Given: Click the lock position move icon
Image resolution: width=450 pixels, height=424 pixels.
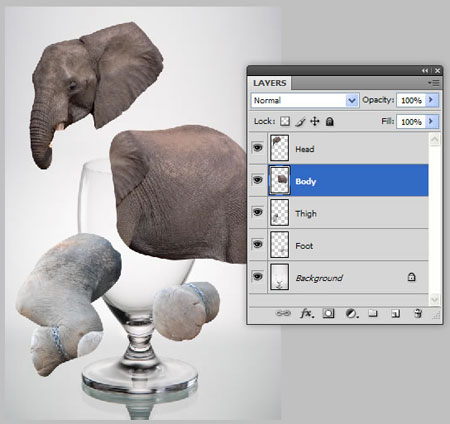Looking at the screenshot, I should coord(315,121).
